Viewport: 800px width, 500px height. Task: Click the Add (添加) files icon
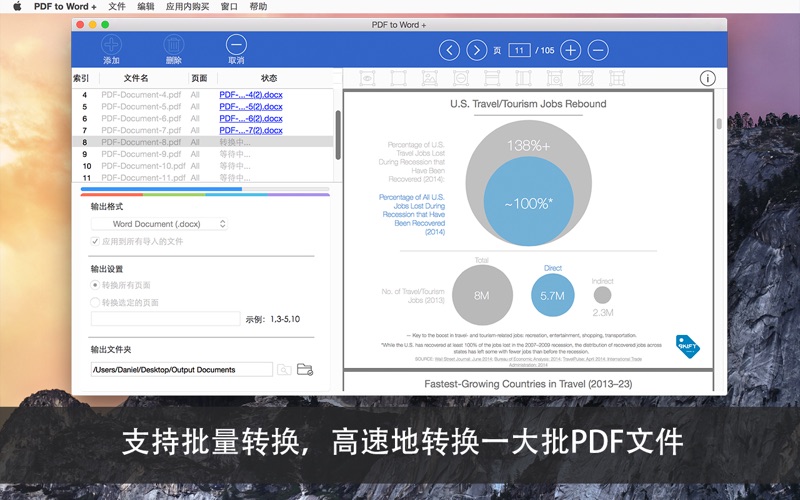pyautogui.click(x=111, y=45)
